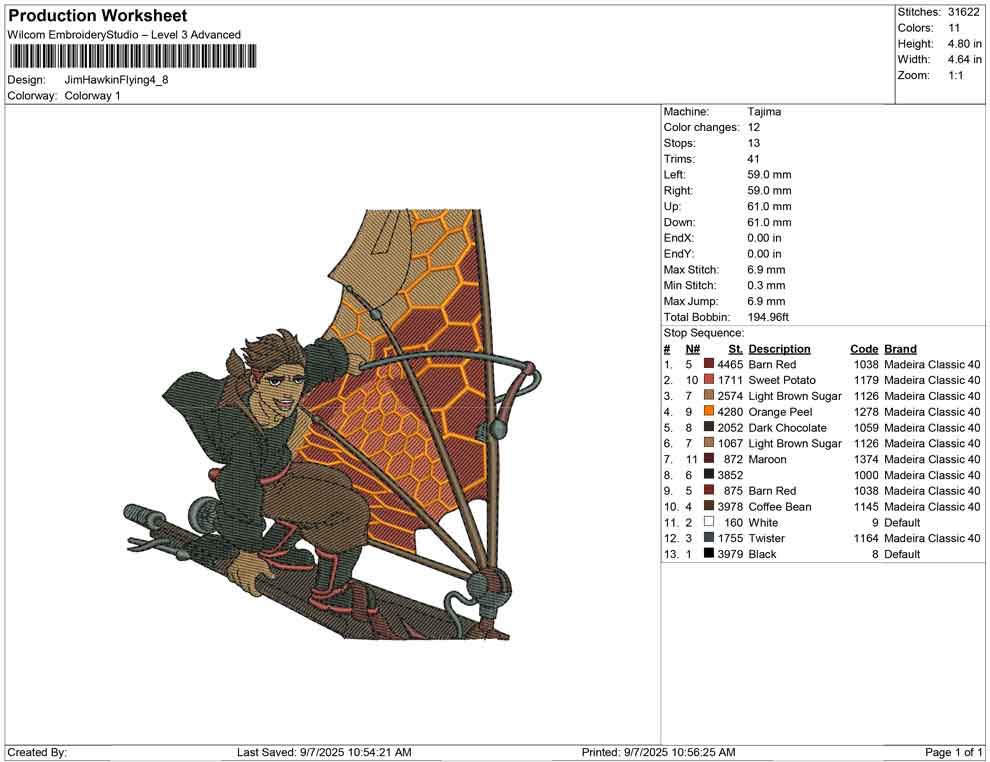This screenshot has width=990, height=762.
Task: Click the "Left:" label
Action: (674, 175)
